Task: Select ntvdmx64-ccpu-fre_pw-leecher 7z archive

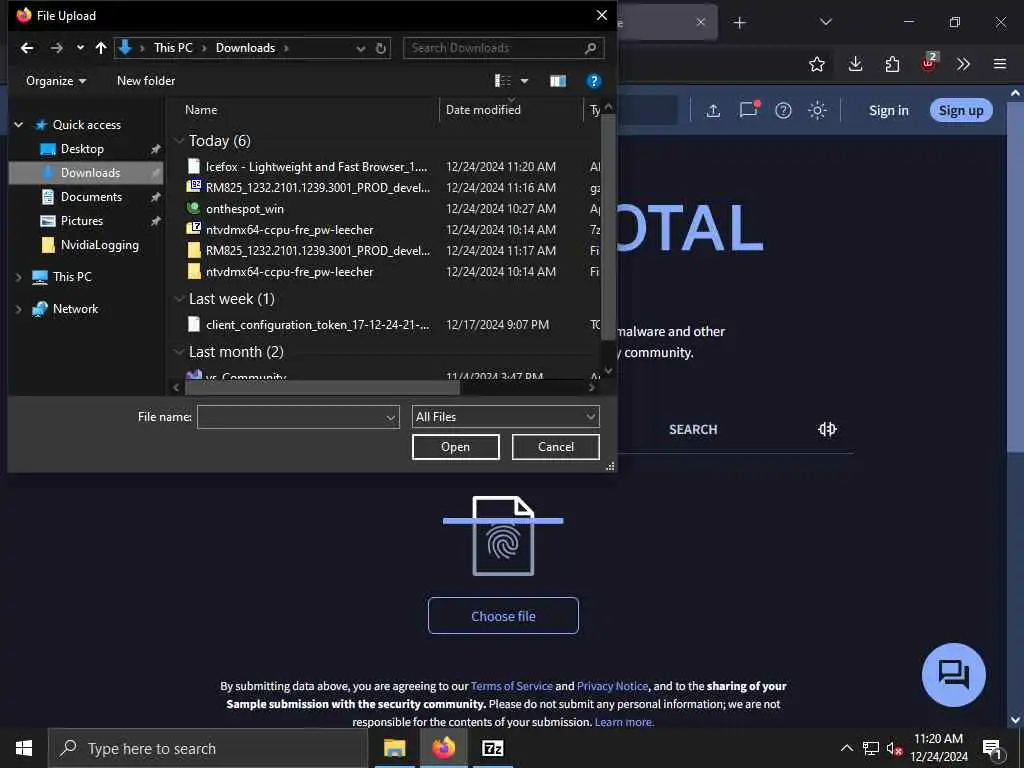Action: pos(289,230)
